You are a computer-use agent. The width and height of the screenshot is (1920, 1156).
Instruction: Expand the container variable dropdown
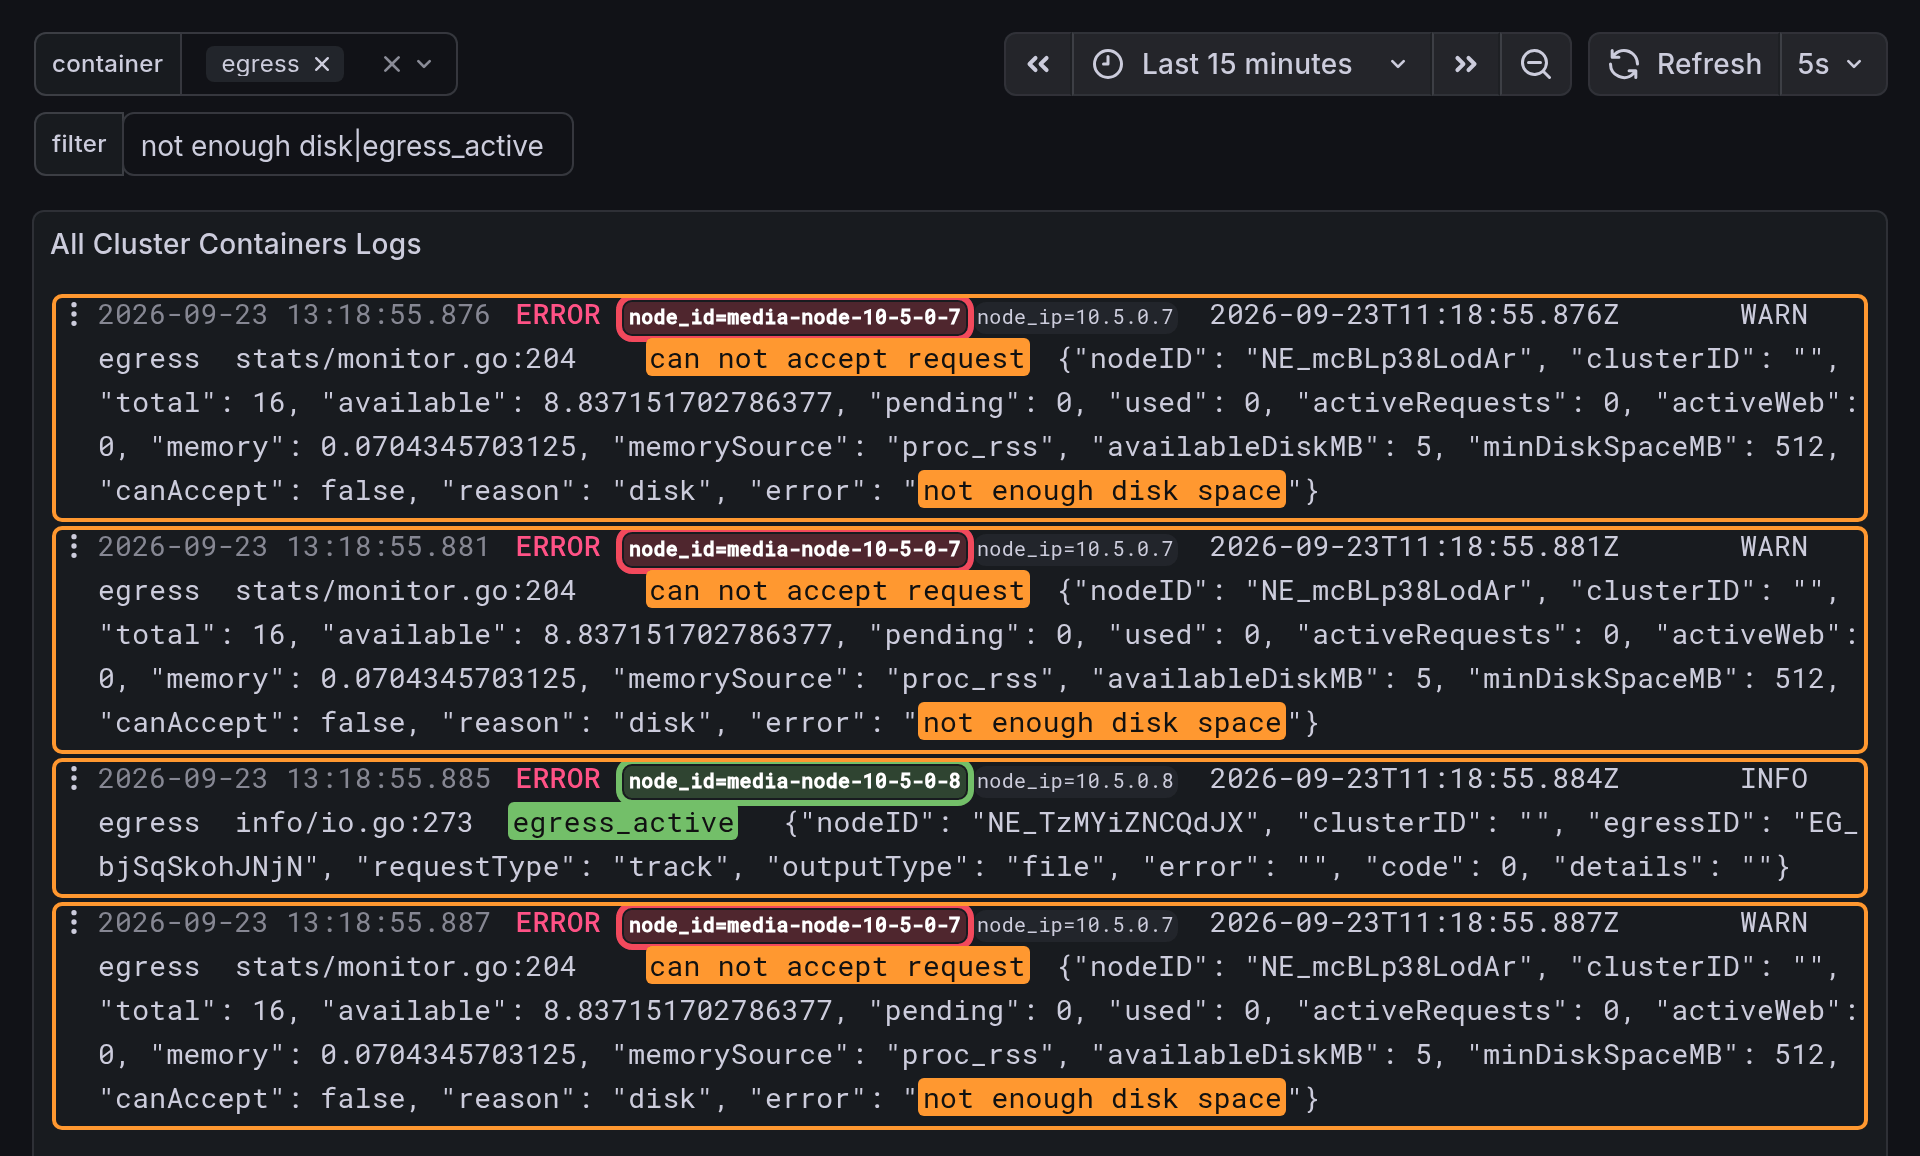pos(424,64)
